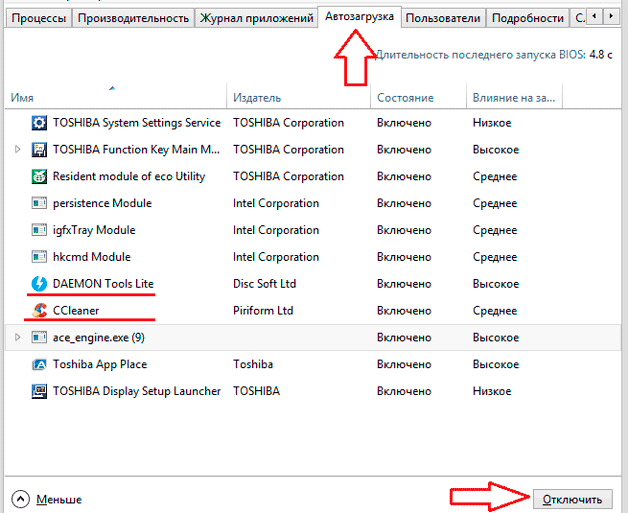628x513 pixels.
Task: Click Высокое impact in the Toshiba App Place row
Action: pos(496,364)
